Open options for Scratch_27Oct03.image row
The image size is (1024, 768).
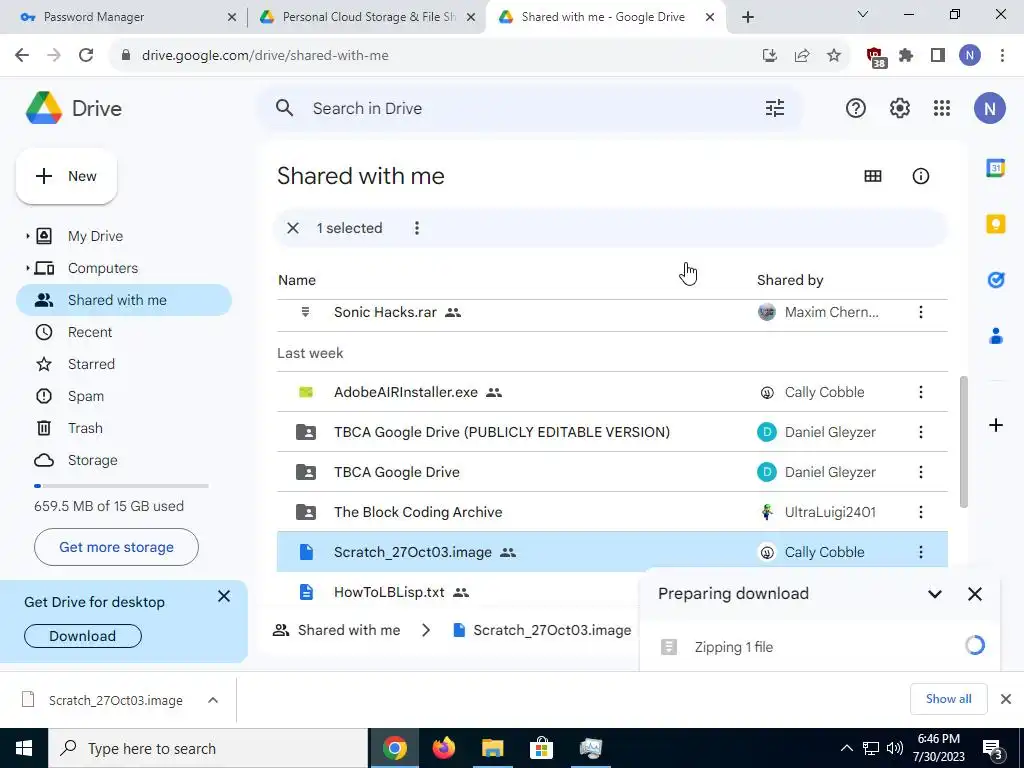pos(920,552)
